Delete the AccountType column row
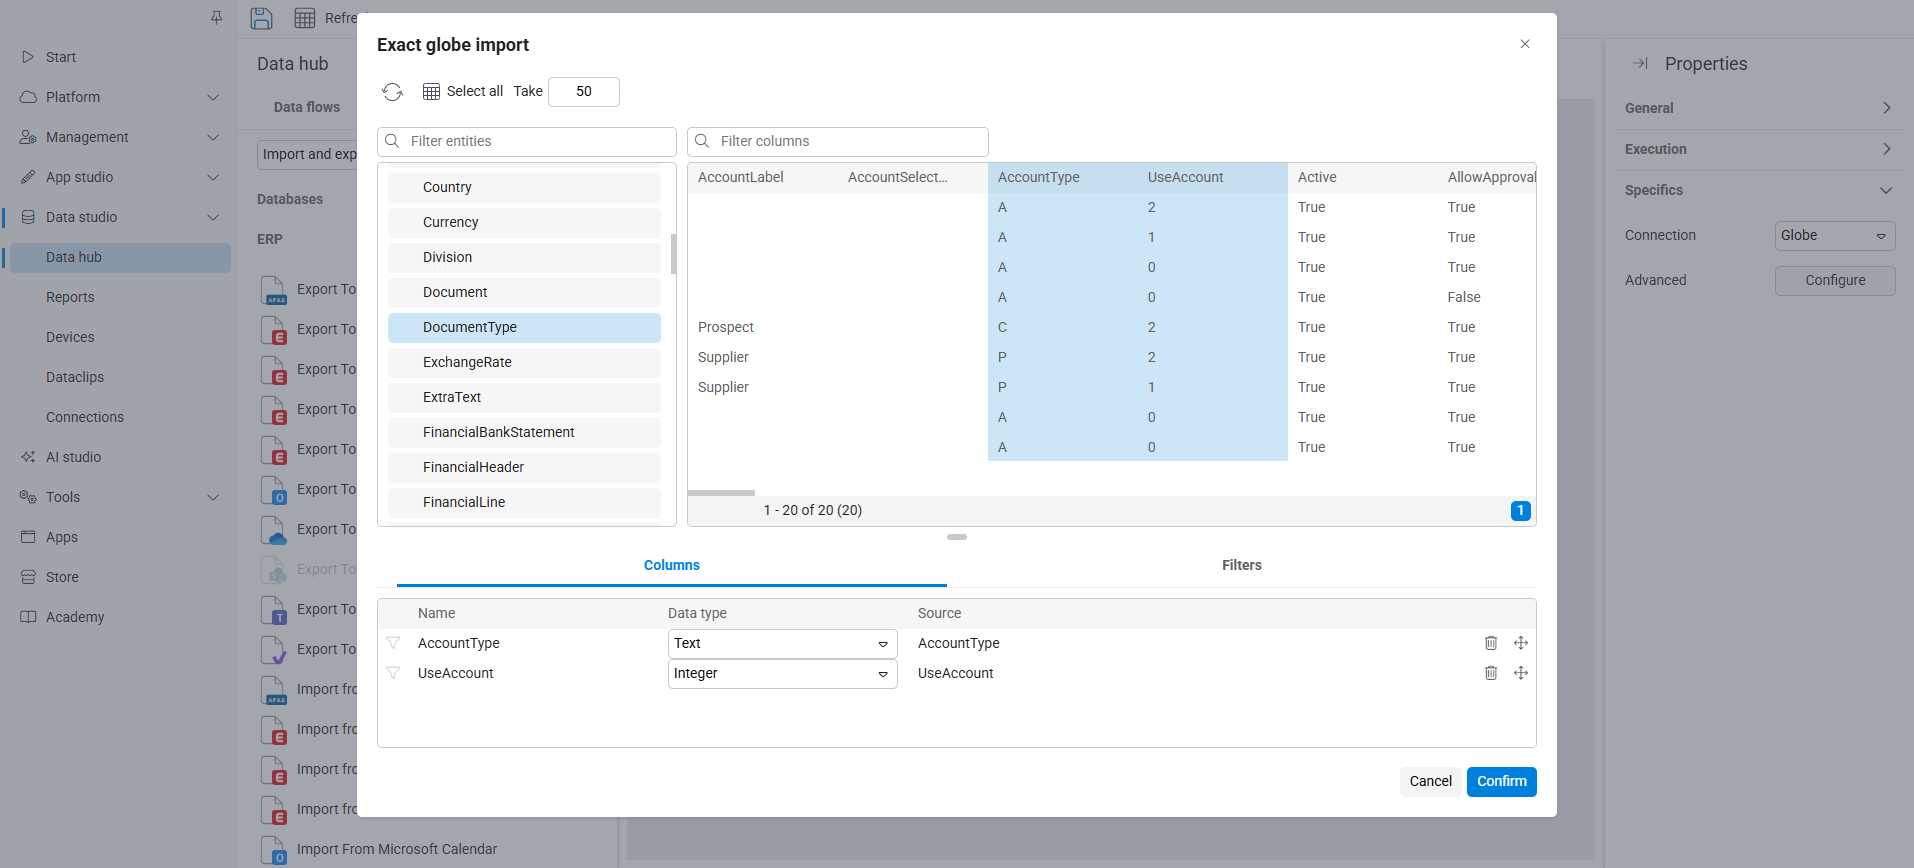 [1490, 643]
